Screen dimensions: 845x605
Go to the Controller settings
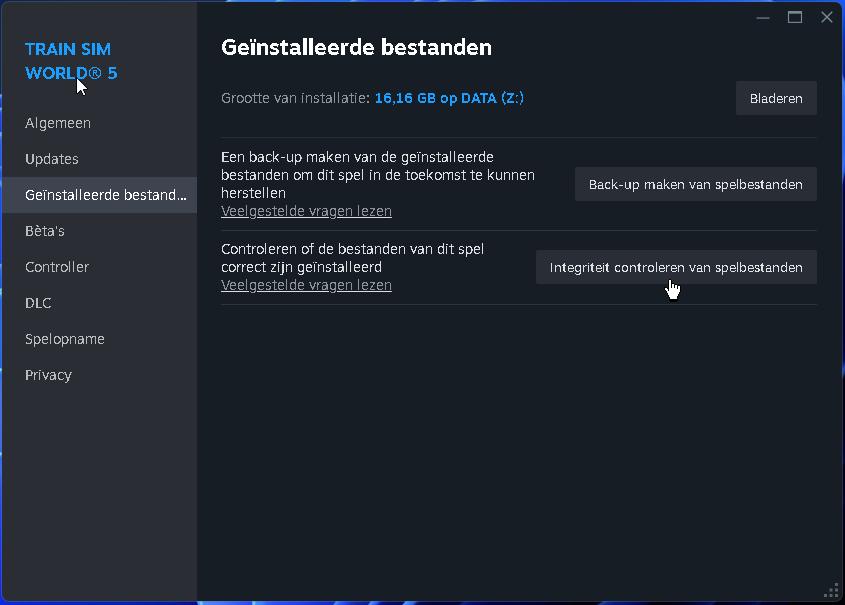(x=99, y=267)
